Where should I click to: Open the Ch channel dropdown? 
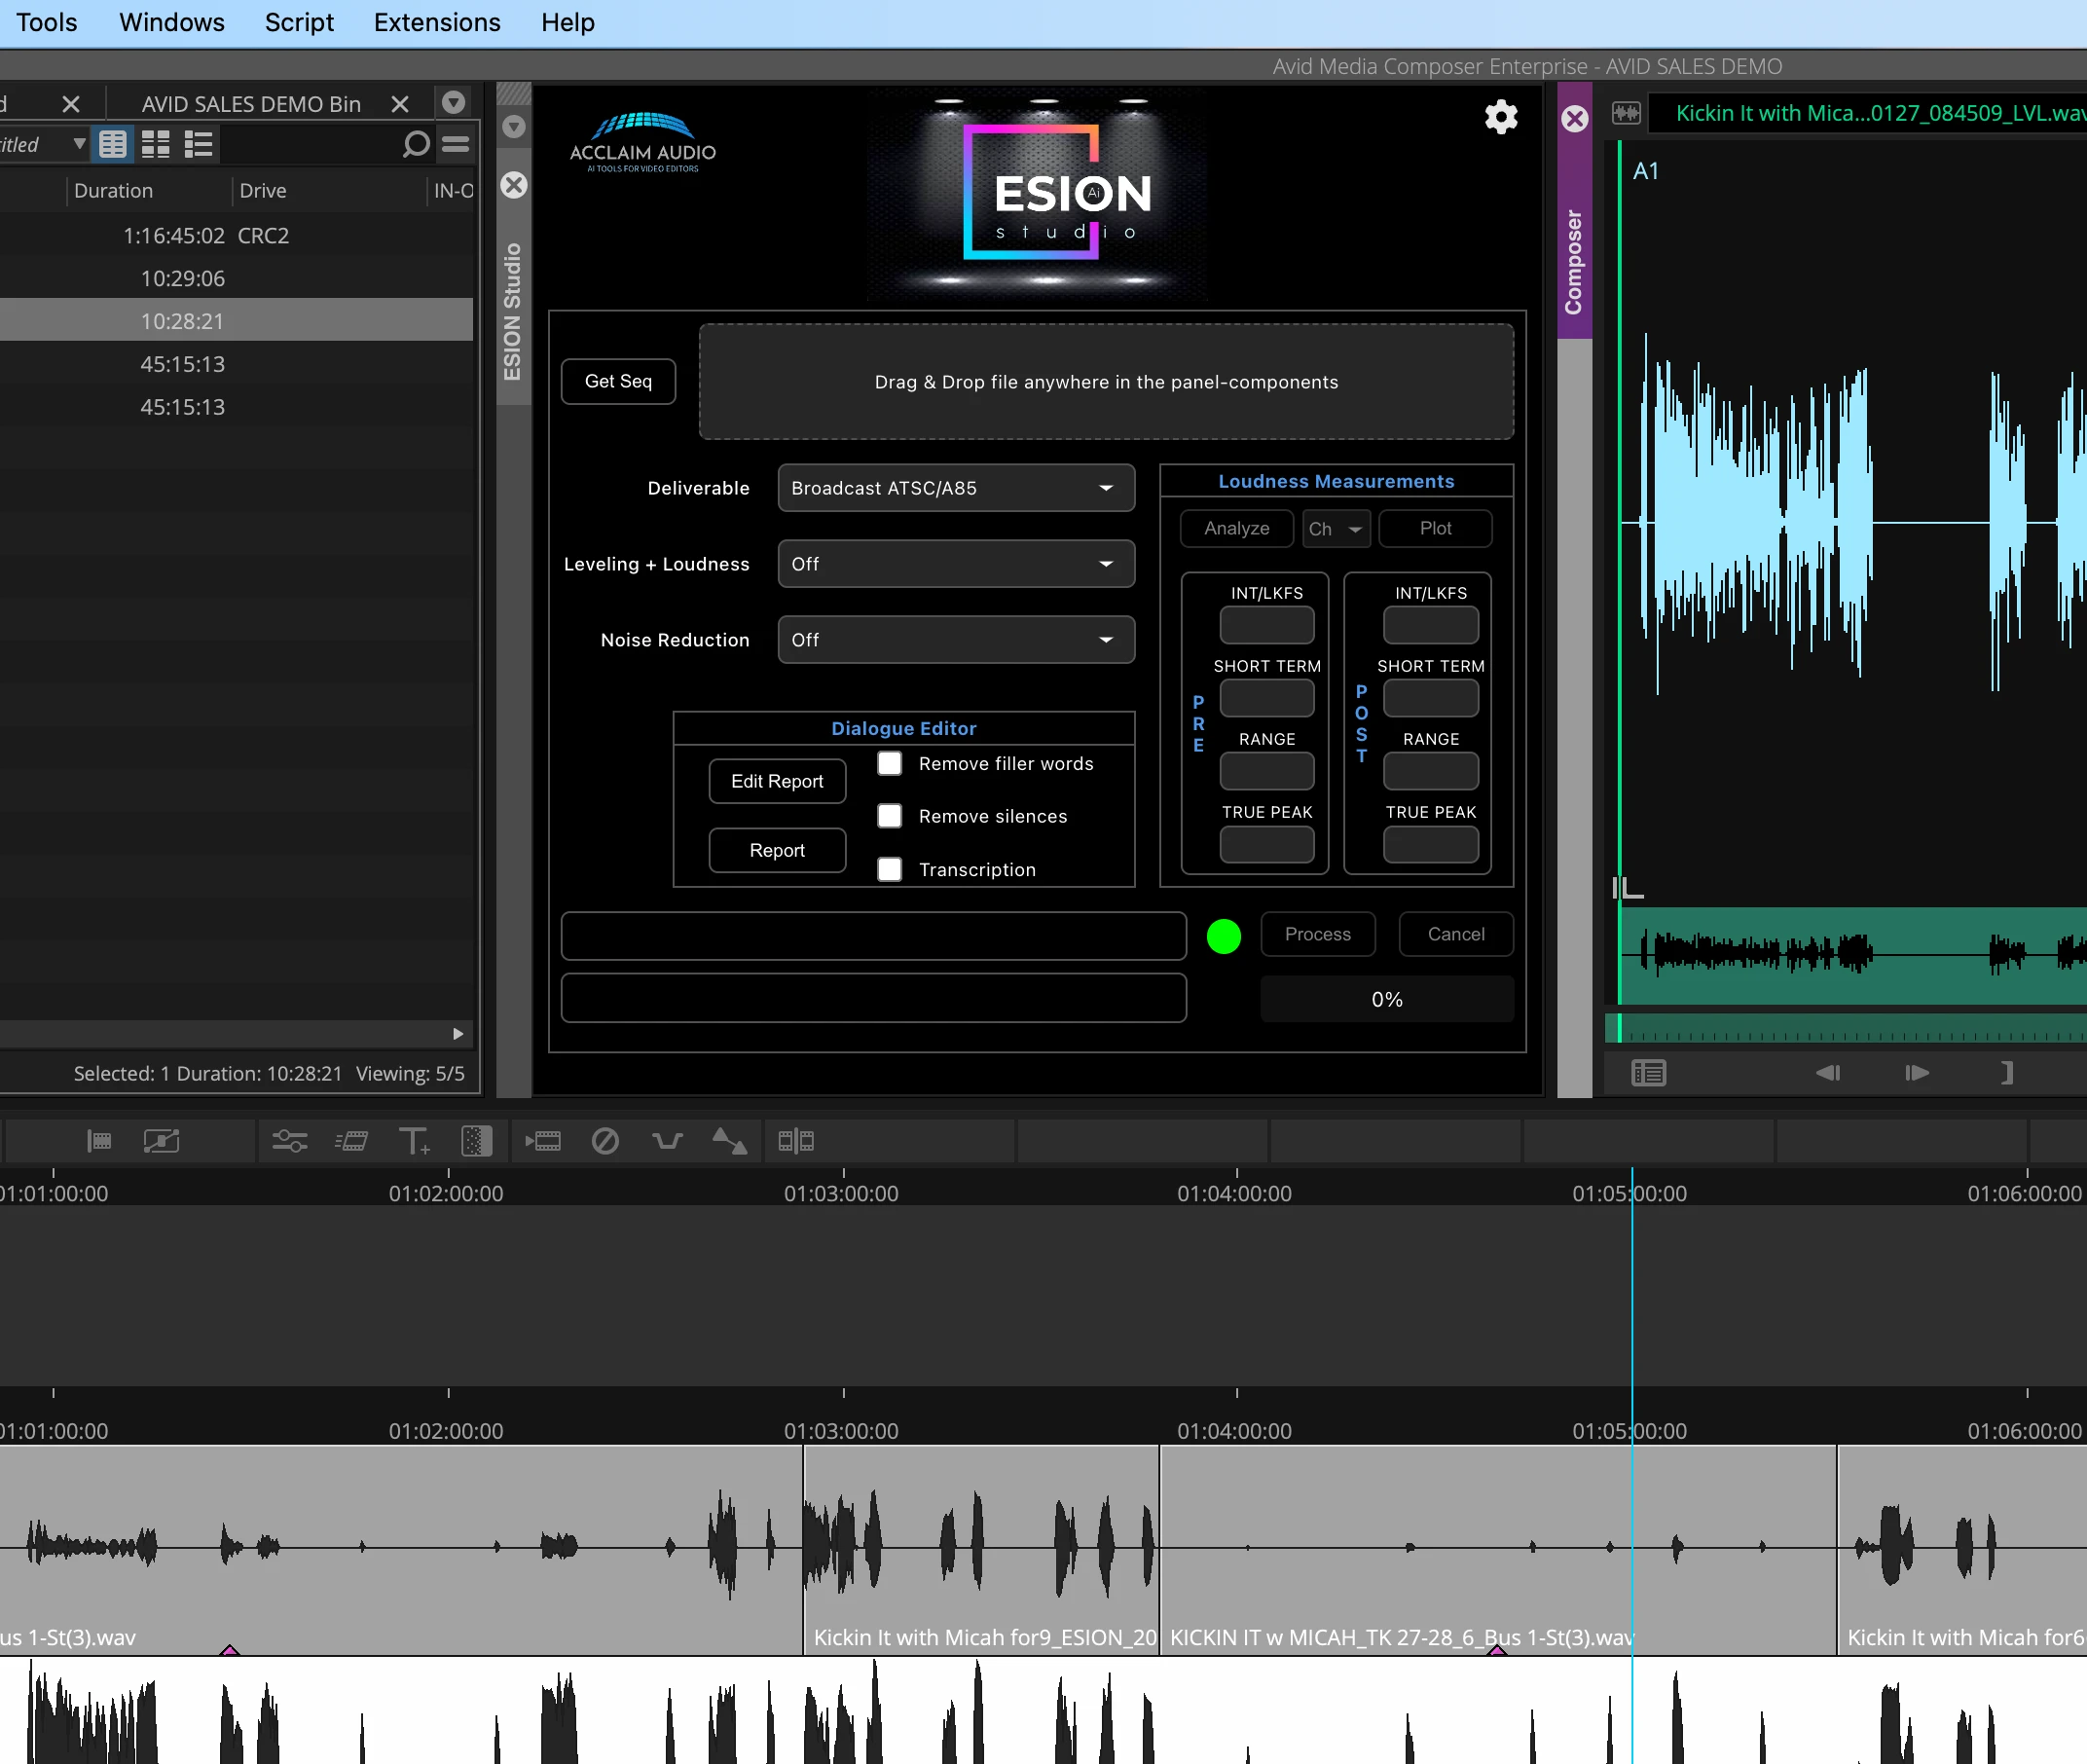pyautogui.click(x=1335, y=529)
